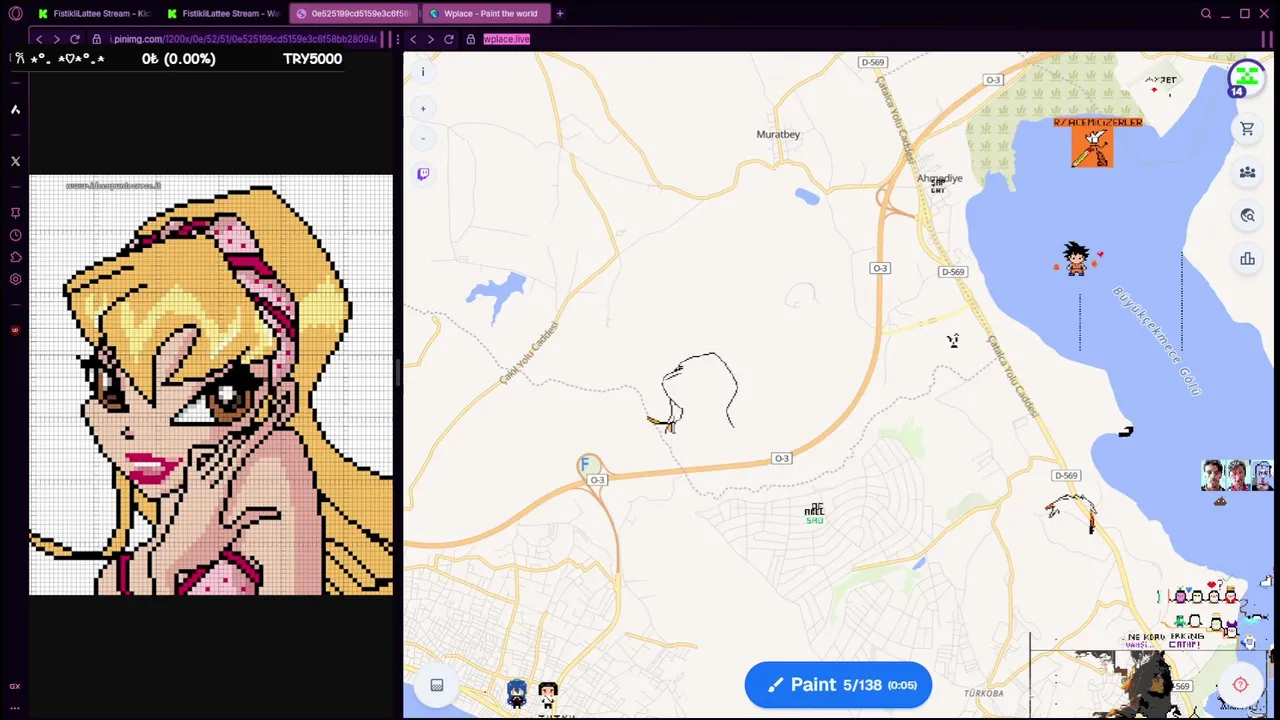Viewport: 1280px width, 720px height.
Task: Open the Aria AI sidebar icon
Action: point(15,109)
